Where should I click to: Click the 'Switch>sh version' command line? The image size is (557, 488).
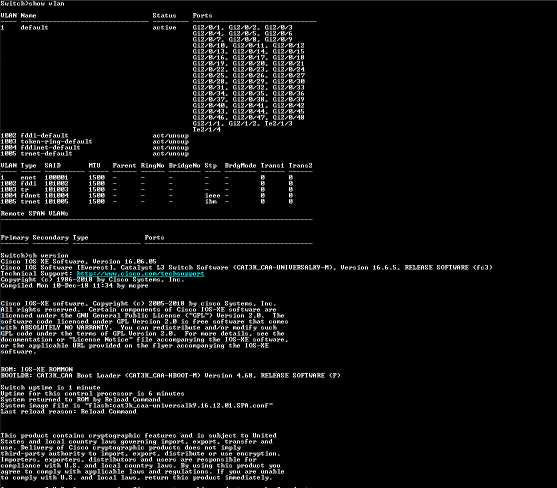click(34, 255)
